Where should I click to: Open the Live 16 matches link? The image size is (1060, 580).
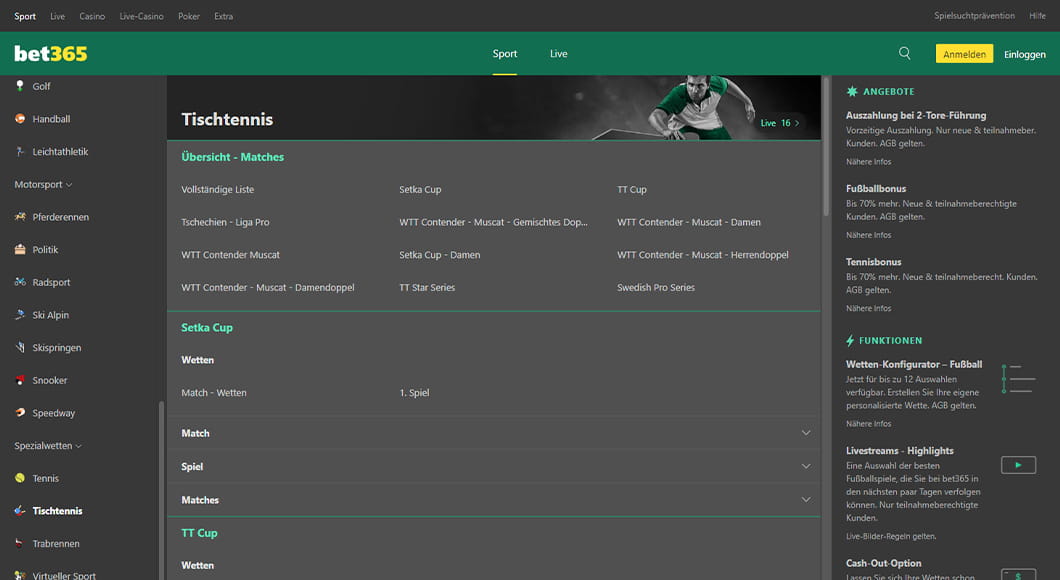pyautogui.click(x=779, y=123)
